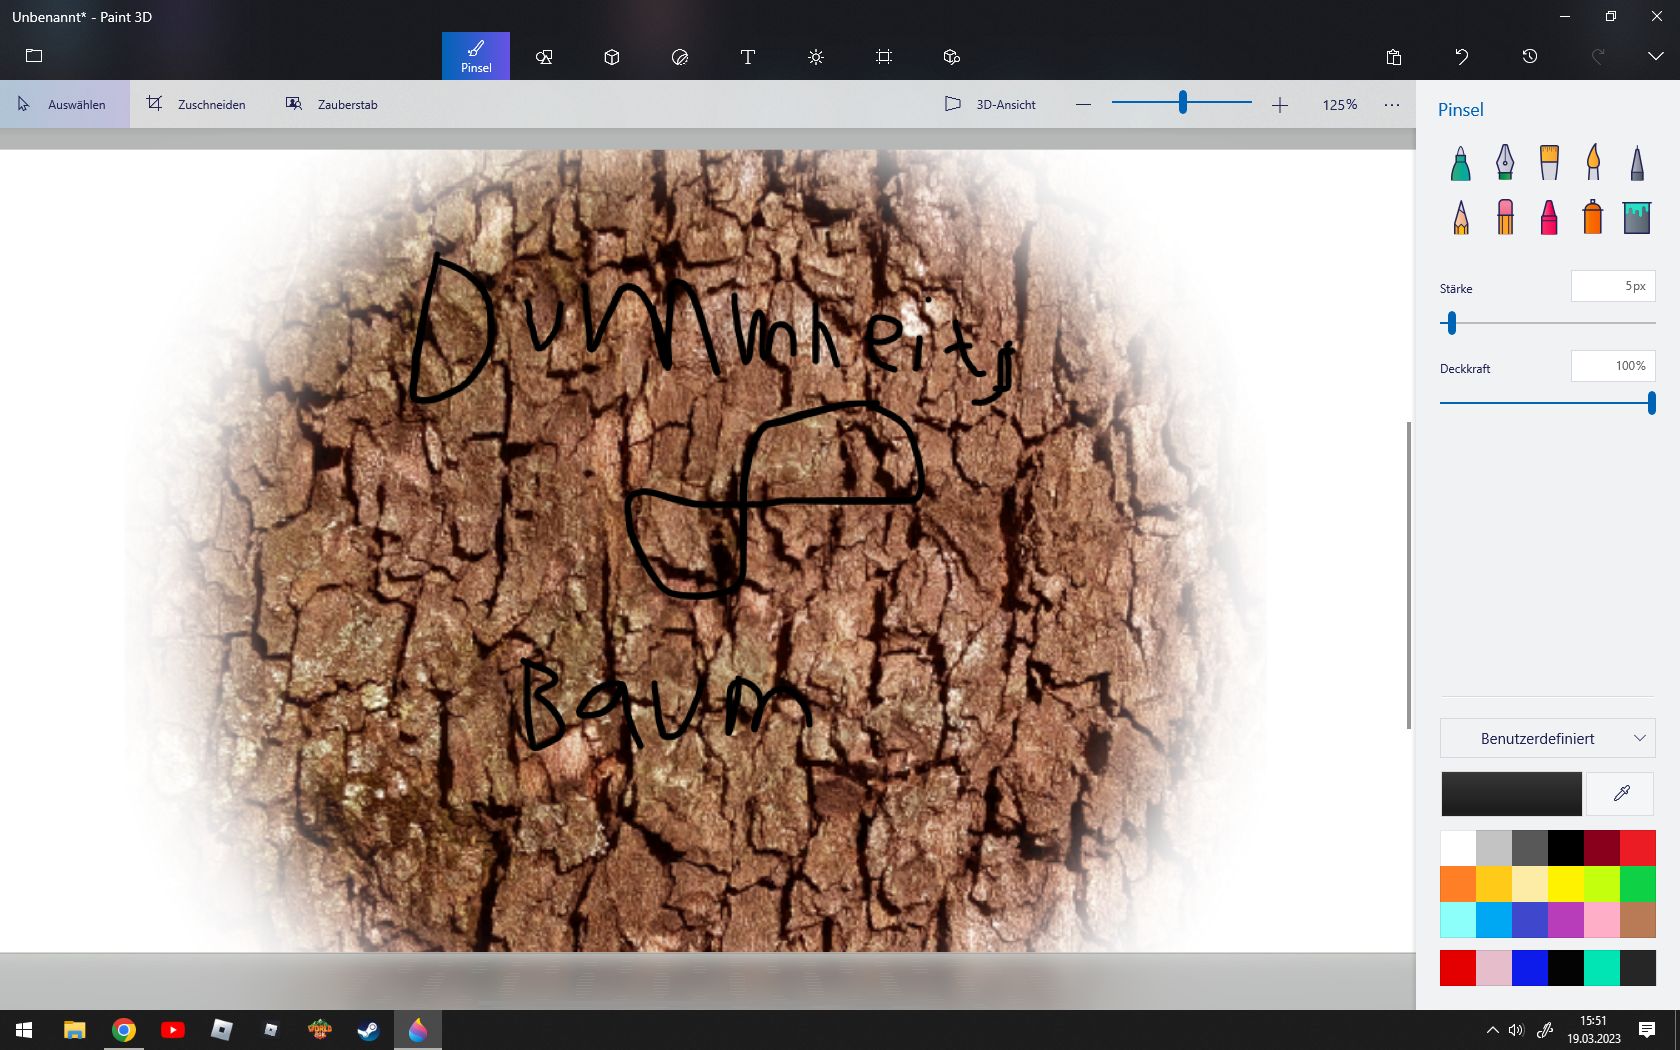Click the Zuschneiden button
The height and width of the screenshot is (1050, 1680).
coord(196,105)
